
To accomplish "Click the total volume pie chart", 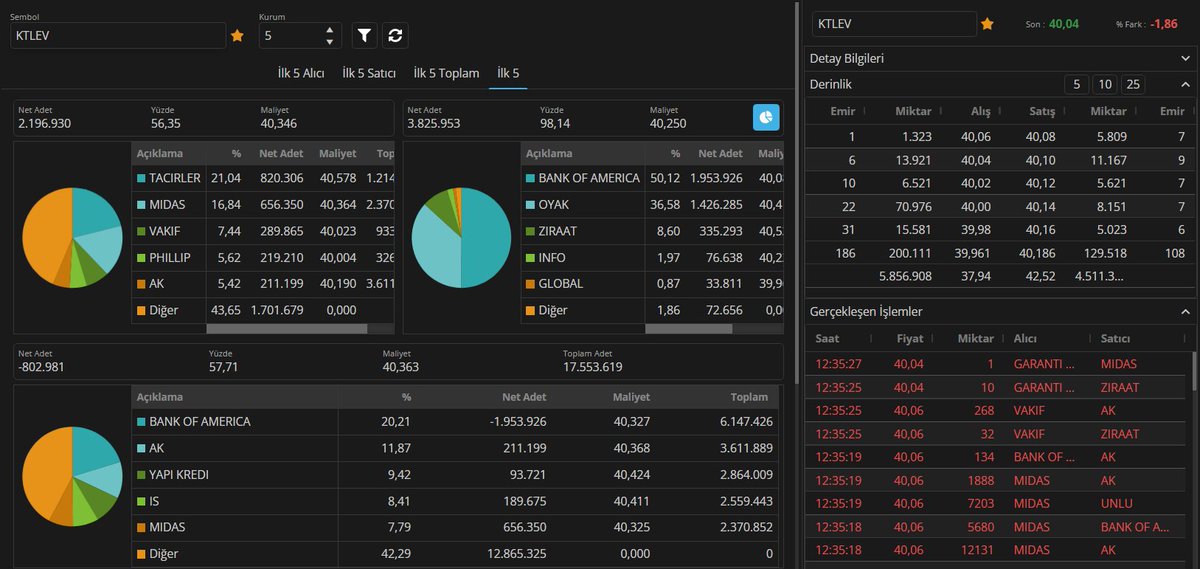I will tap(72, 477).
